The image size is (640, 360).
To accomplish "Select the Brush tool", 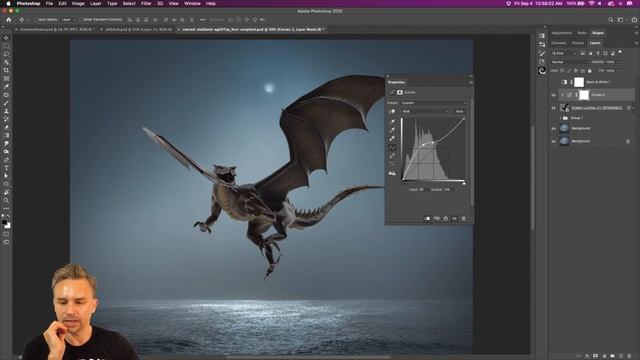I will coord(6,103).
